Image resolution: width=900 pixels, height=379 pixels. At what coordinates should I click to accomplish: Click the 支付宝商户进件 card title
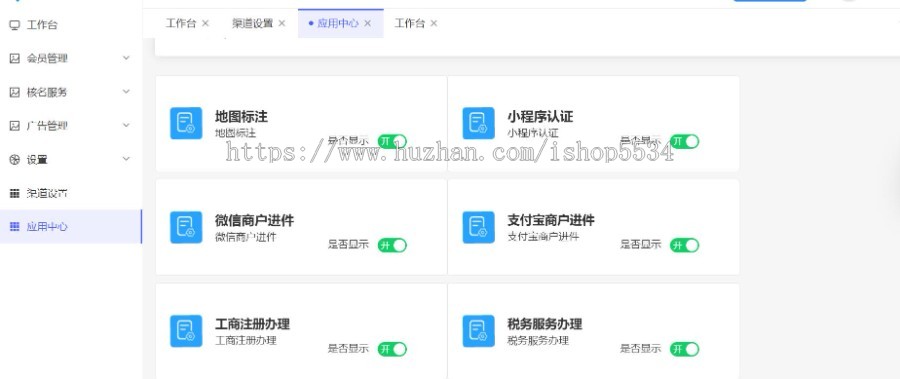pos(550,221)
